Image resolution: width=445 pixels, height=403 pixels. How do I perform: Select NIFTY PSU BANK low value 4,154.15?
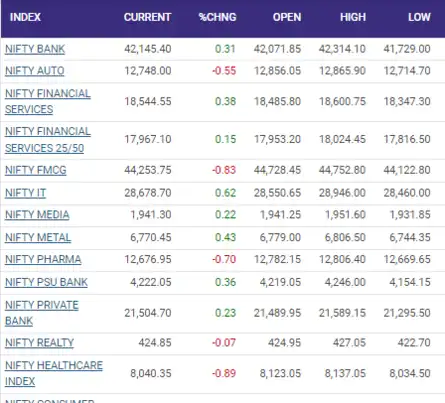[410, 282]
